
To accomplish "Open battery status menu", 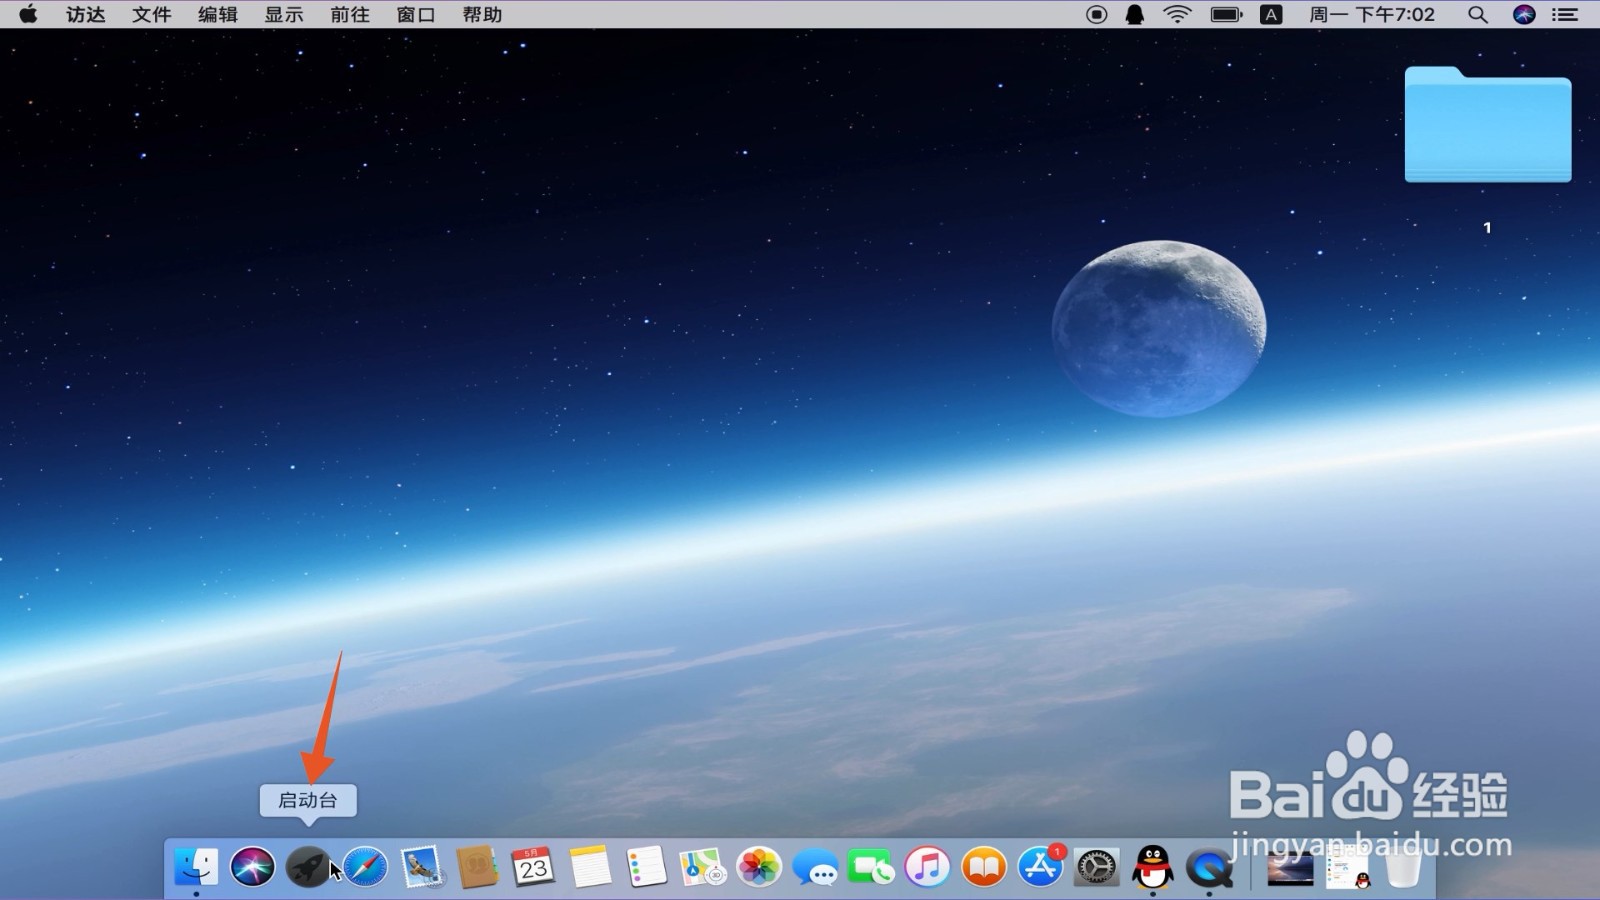I will click(x=1226, y=14).
